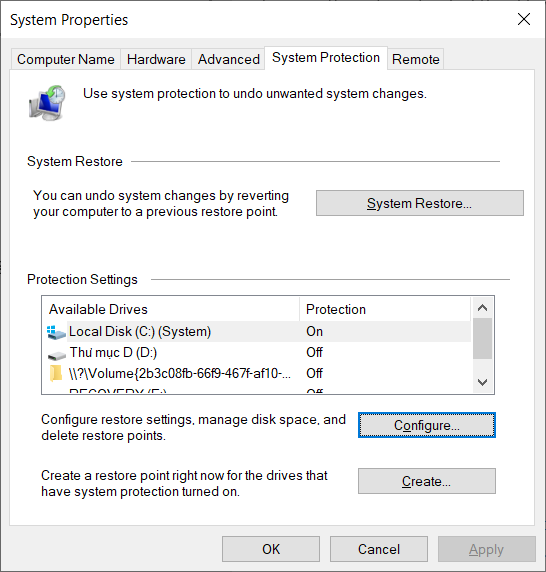This screenshot has width=546, height=572.
Task: Click the System Protection tab
Action: [x=326, y=58]
